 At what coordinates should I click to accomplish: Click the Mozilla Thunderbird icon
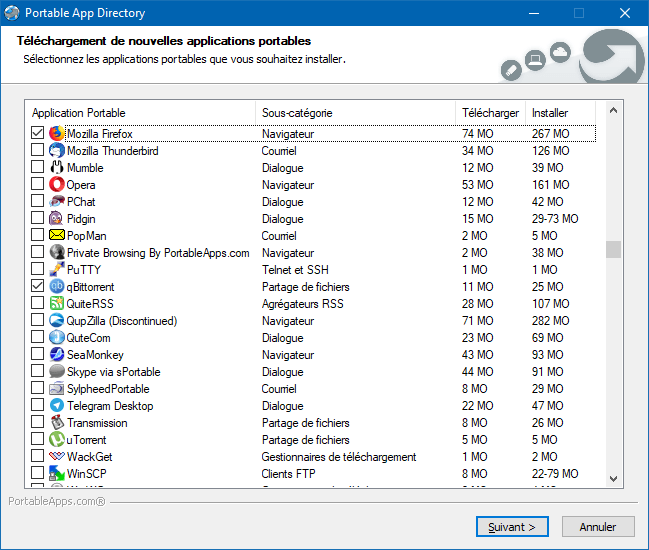click(x=57, y=150)
